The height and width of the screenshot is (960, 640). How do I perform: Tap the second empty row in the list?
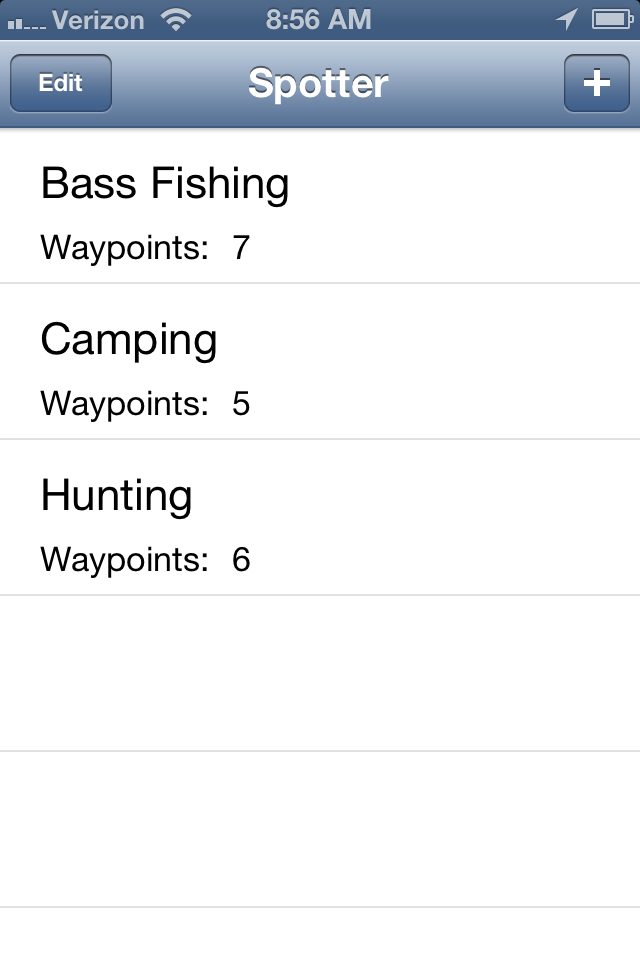(x=320, y=829)
